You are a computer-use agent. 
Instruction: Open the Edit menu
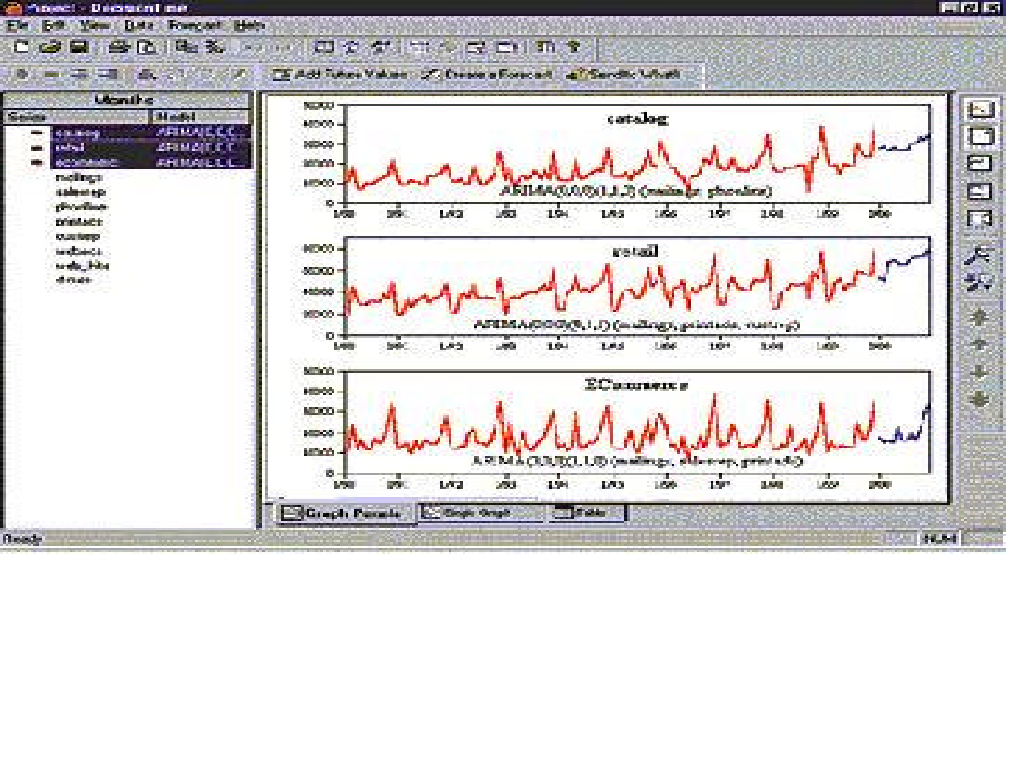[x=53, y=25]
